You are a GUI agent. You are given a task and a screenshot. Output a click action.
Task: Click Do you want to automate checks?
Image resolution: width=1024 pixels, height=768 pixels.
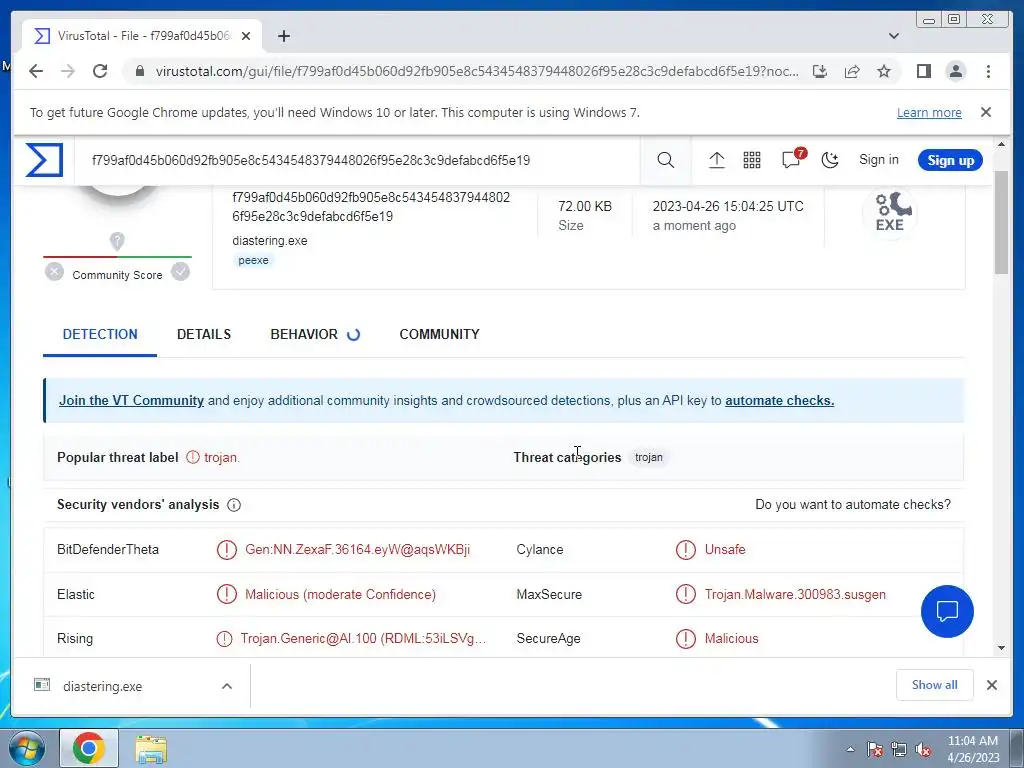coord(853,504)
